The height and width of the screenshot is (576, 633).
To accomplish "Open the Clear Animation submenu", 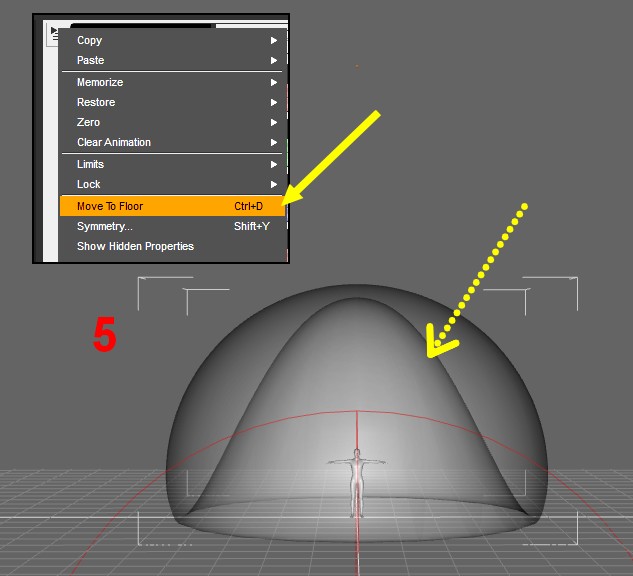I will tap(173, 142).
